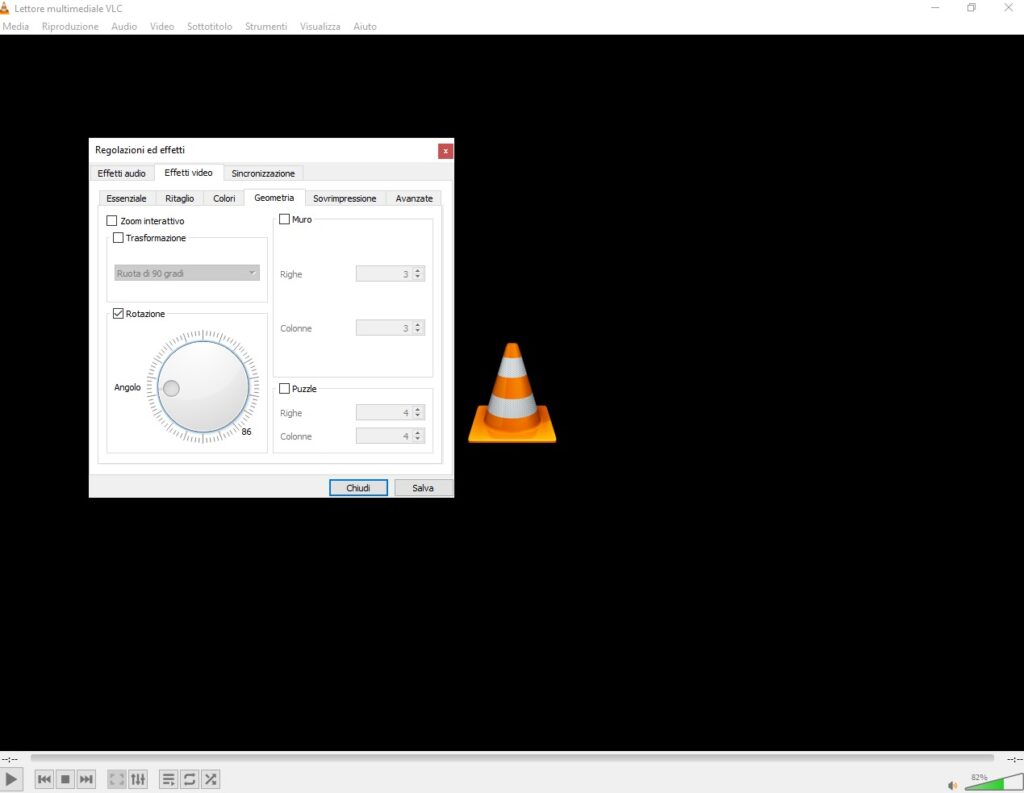Open the Ruota di 90 gradi dropdown

[x=187, y=273]
